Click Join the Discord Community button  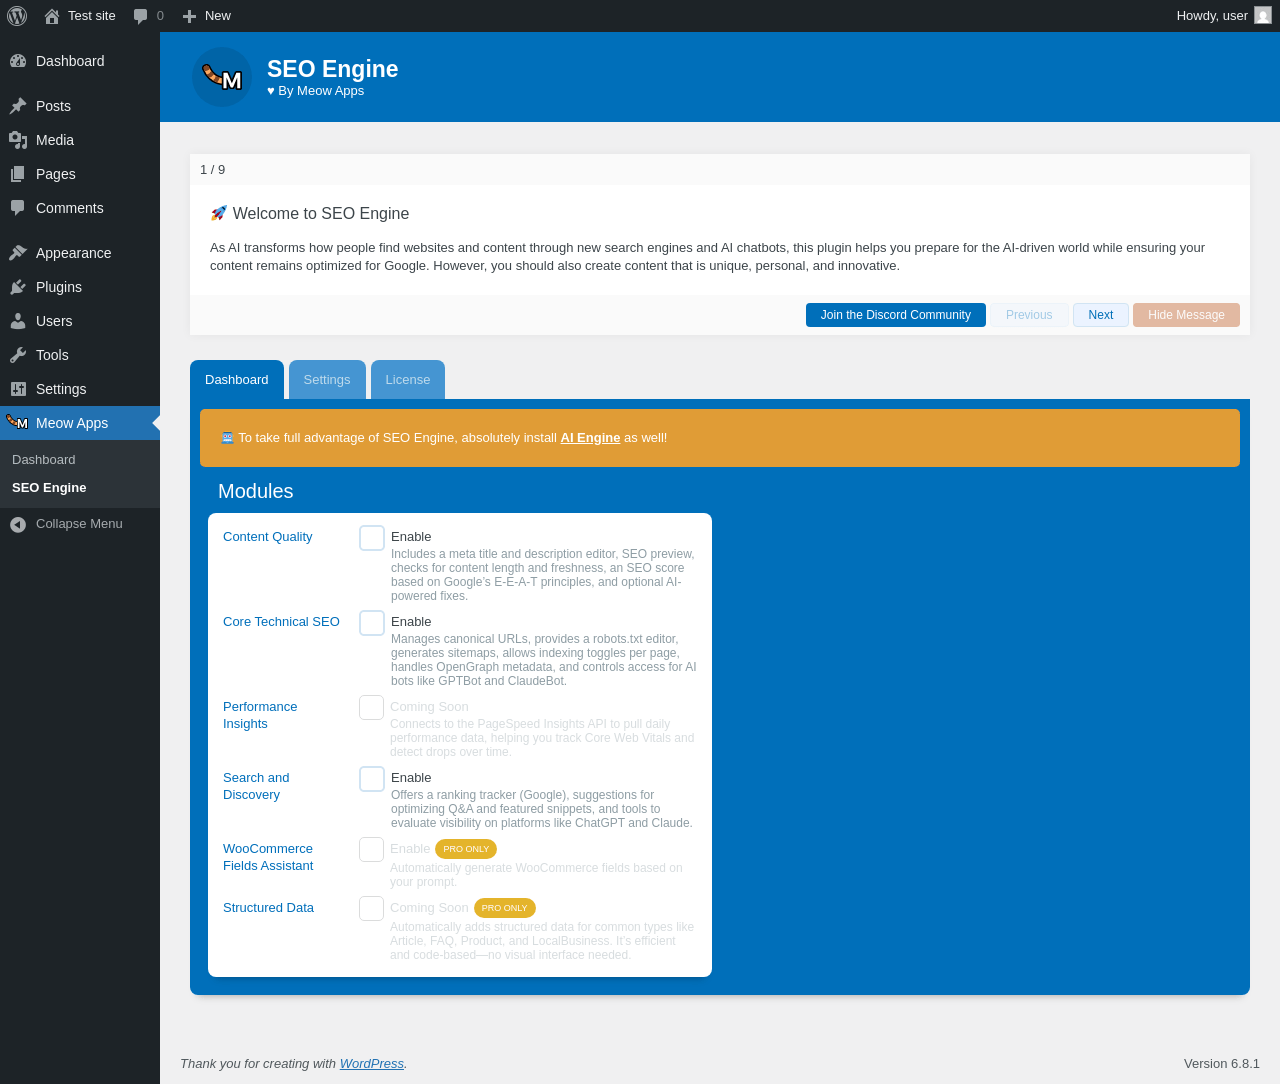tap(896, 315)
